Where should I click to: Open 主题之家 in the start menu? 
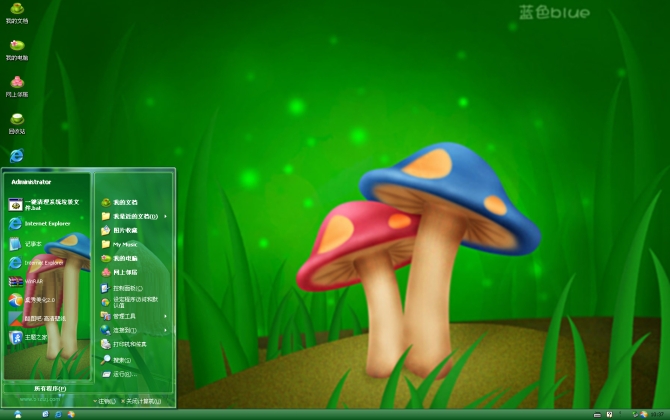35,337
